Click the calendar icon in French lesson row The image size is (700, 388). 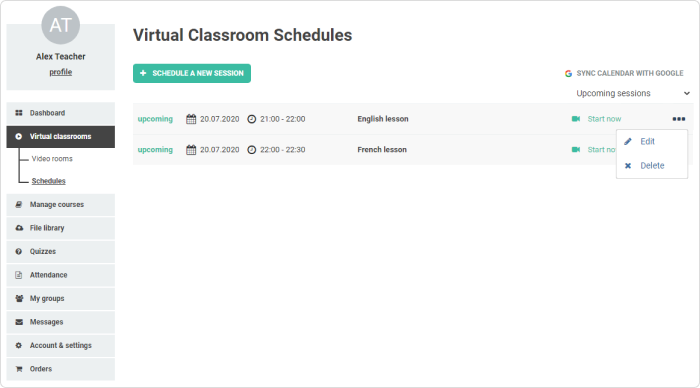(191, 150)
